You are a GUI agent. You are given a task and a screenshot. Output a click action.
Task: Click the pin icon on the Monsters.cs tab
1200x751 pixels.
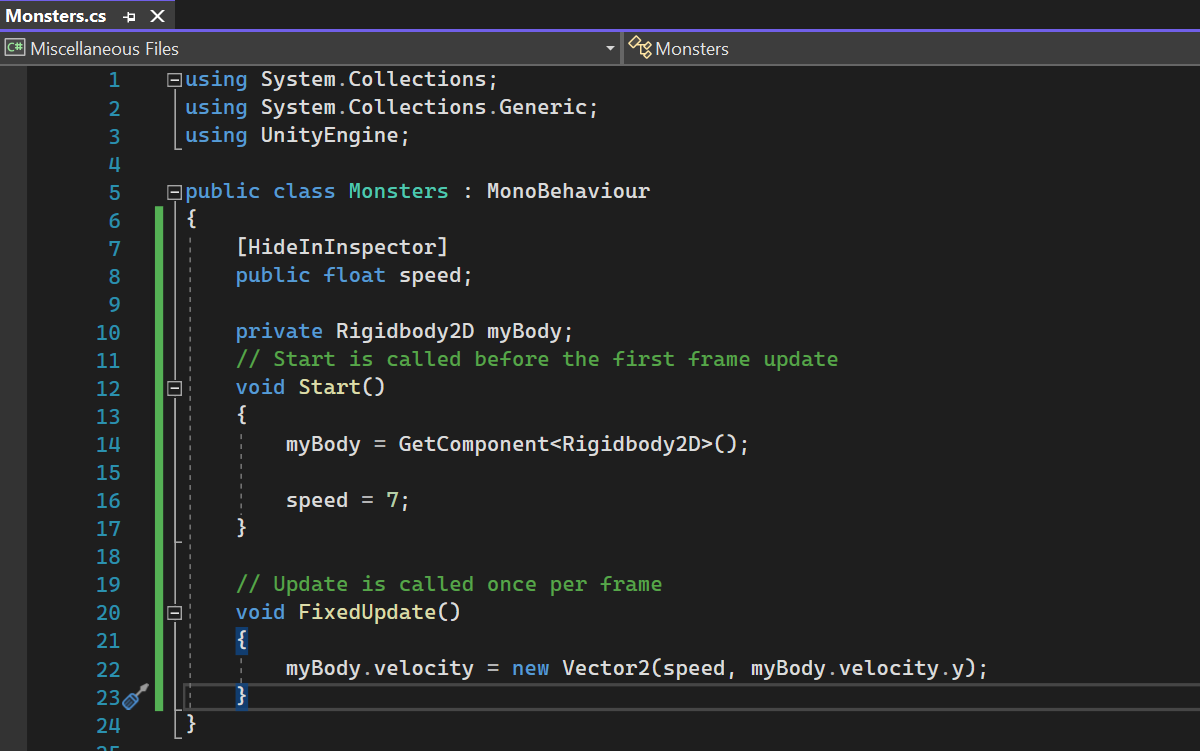128,16
